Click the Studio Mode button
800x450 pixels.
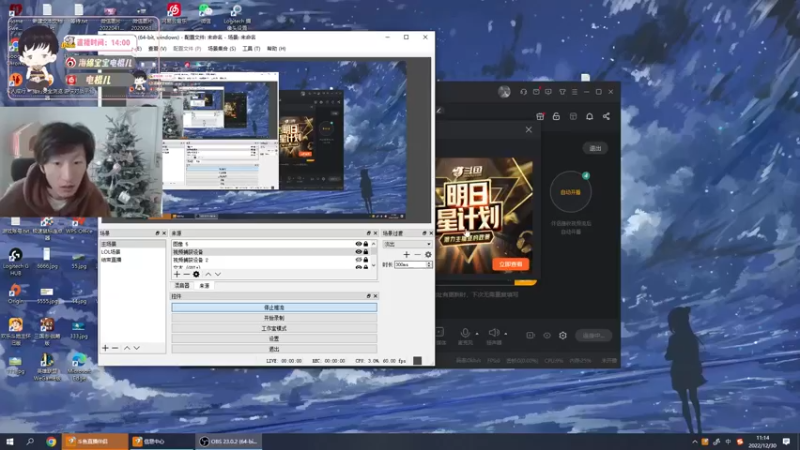click(274, 328)
